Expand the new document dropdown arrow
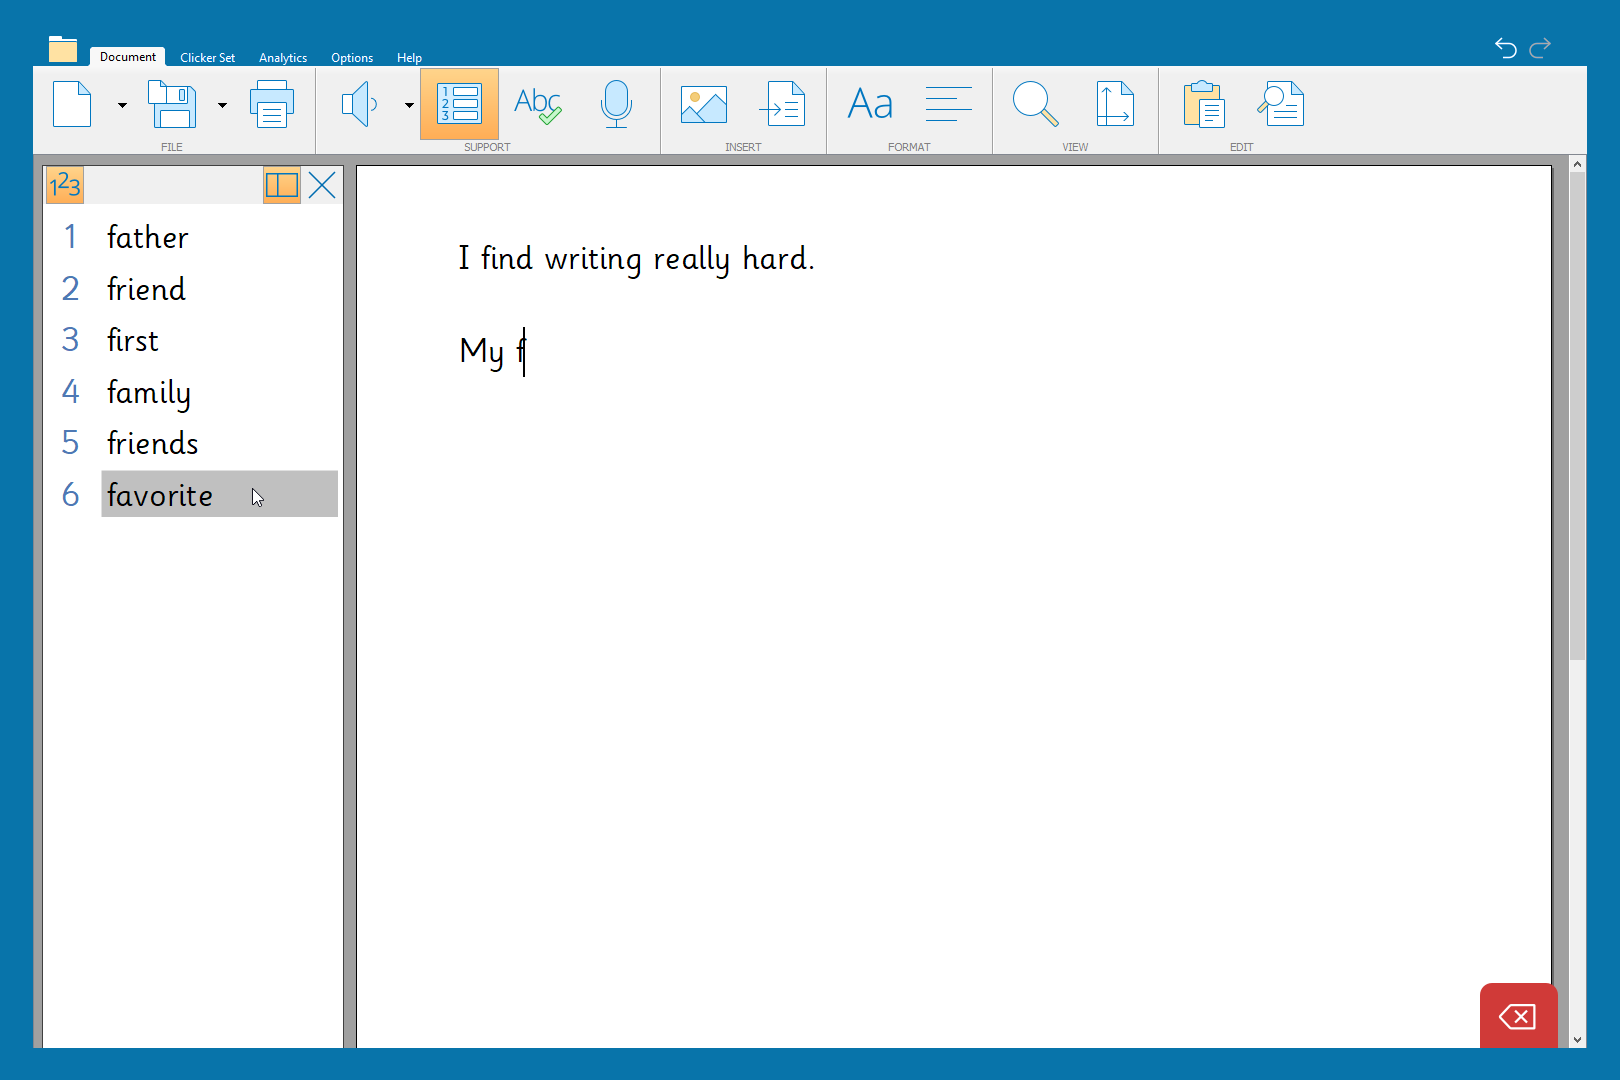 tap(122, 105)
